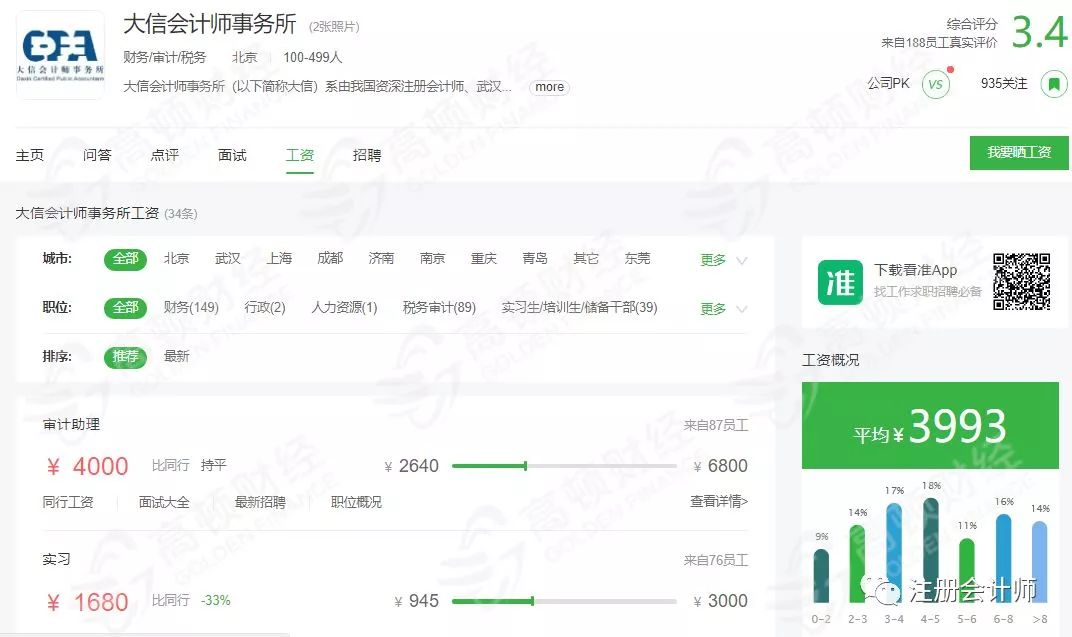Image resolution: width=1072 pixels, height=637 pixels.
Task: Open 同行工资 under 审计助理
Action: 68,502
